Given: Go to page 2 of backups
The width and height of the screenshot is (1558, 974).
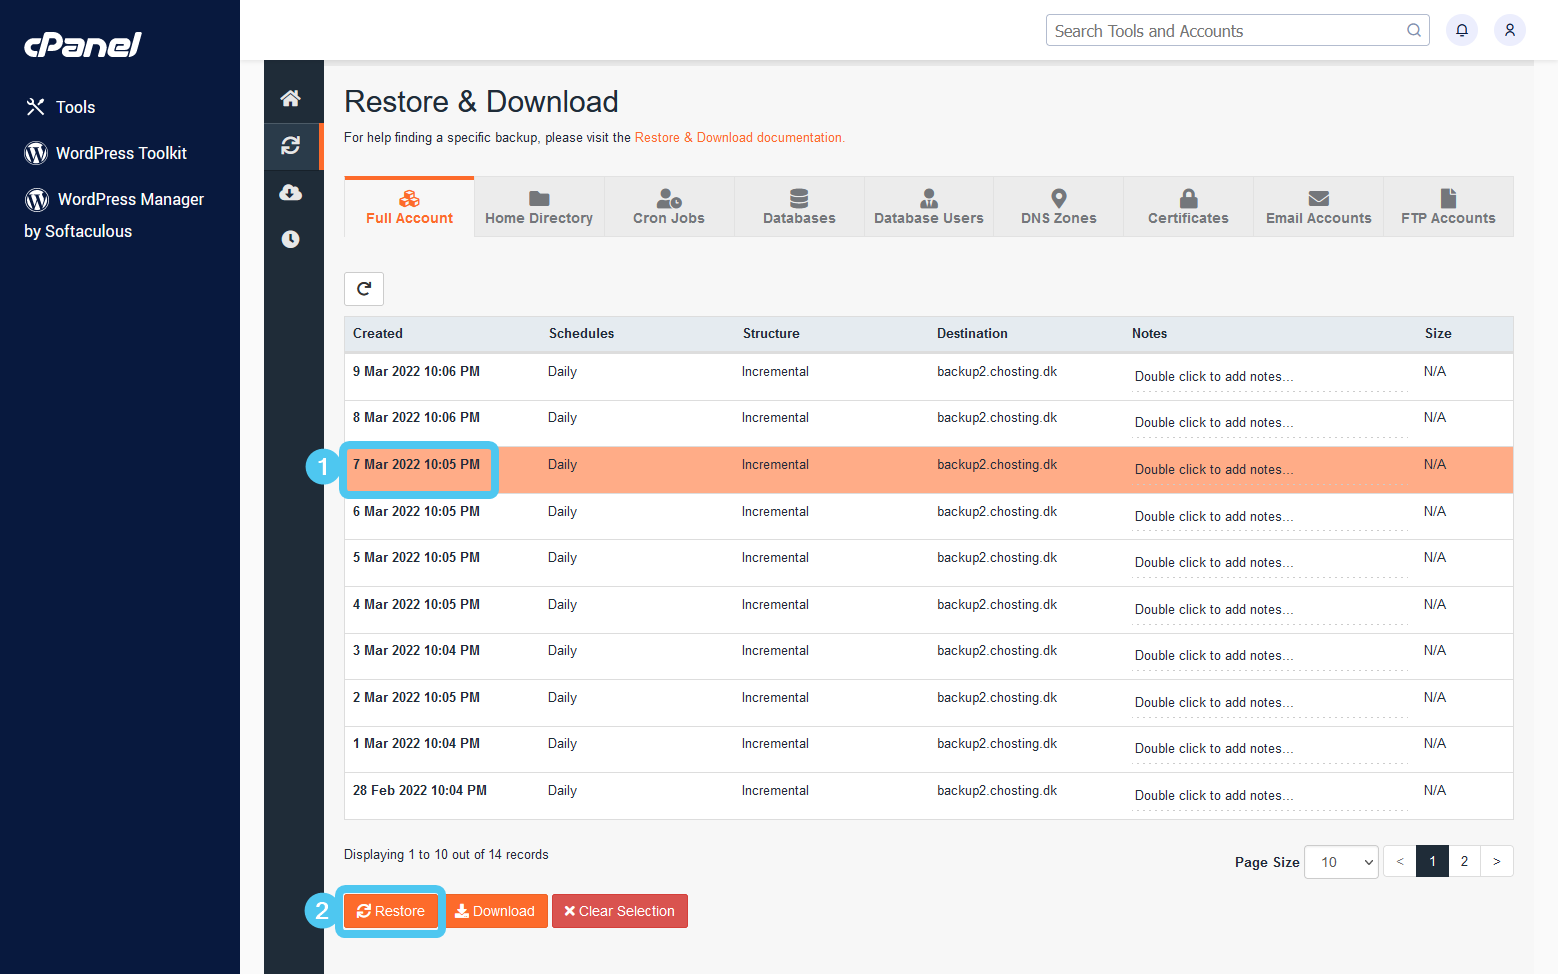Looking at the screenshot, I should tap(1464, 861).
